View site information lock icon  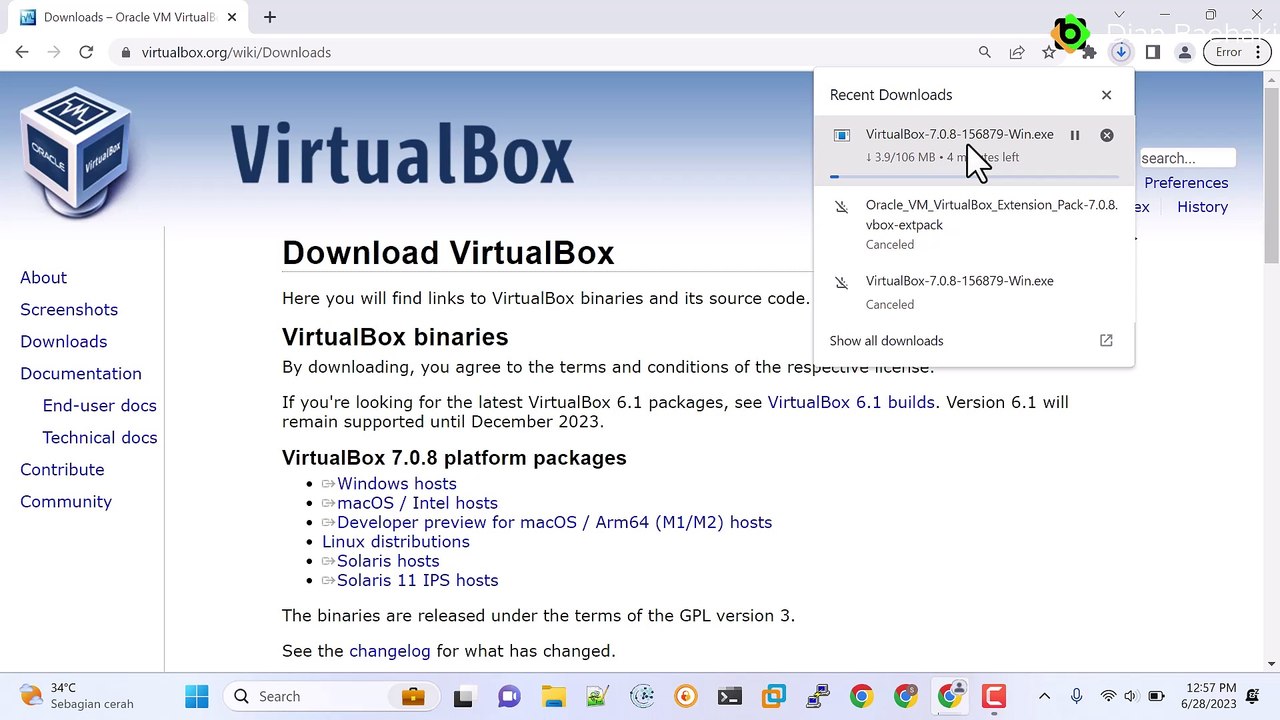pos(125,52)
